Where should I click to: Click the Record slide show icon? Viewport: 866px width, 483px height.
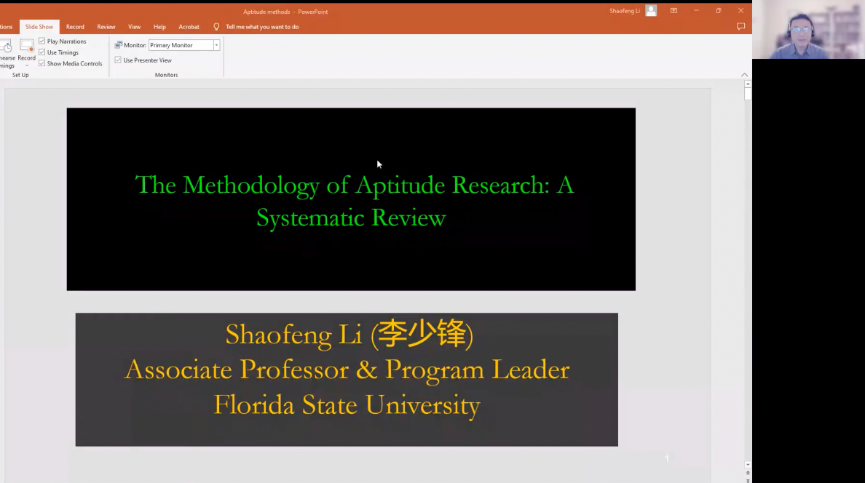click(26, 46)
